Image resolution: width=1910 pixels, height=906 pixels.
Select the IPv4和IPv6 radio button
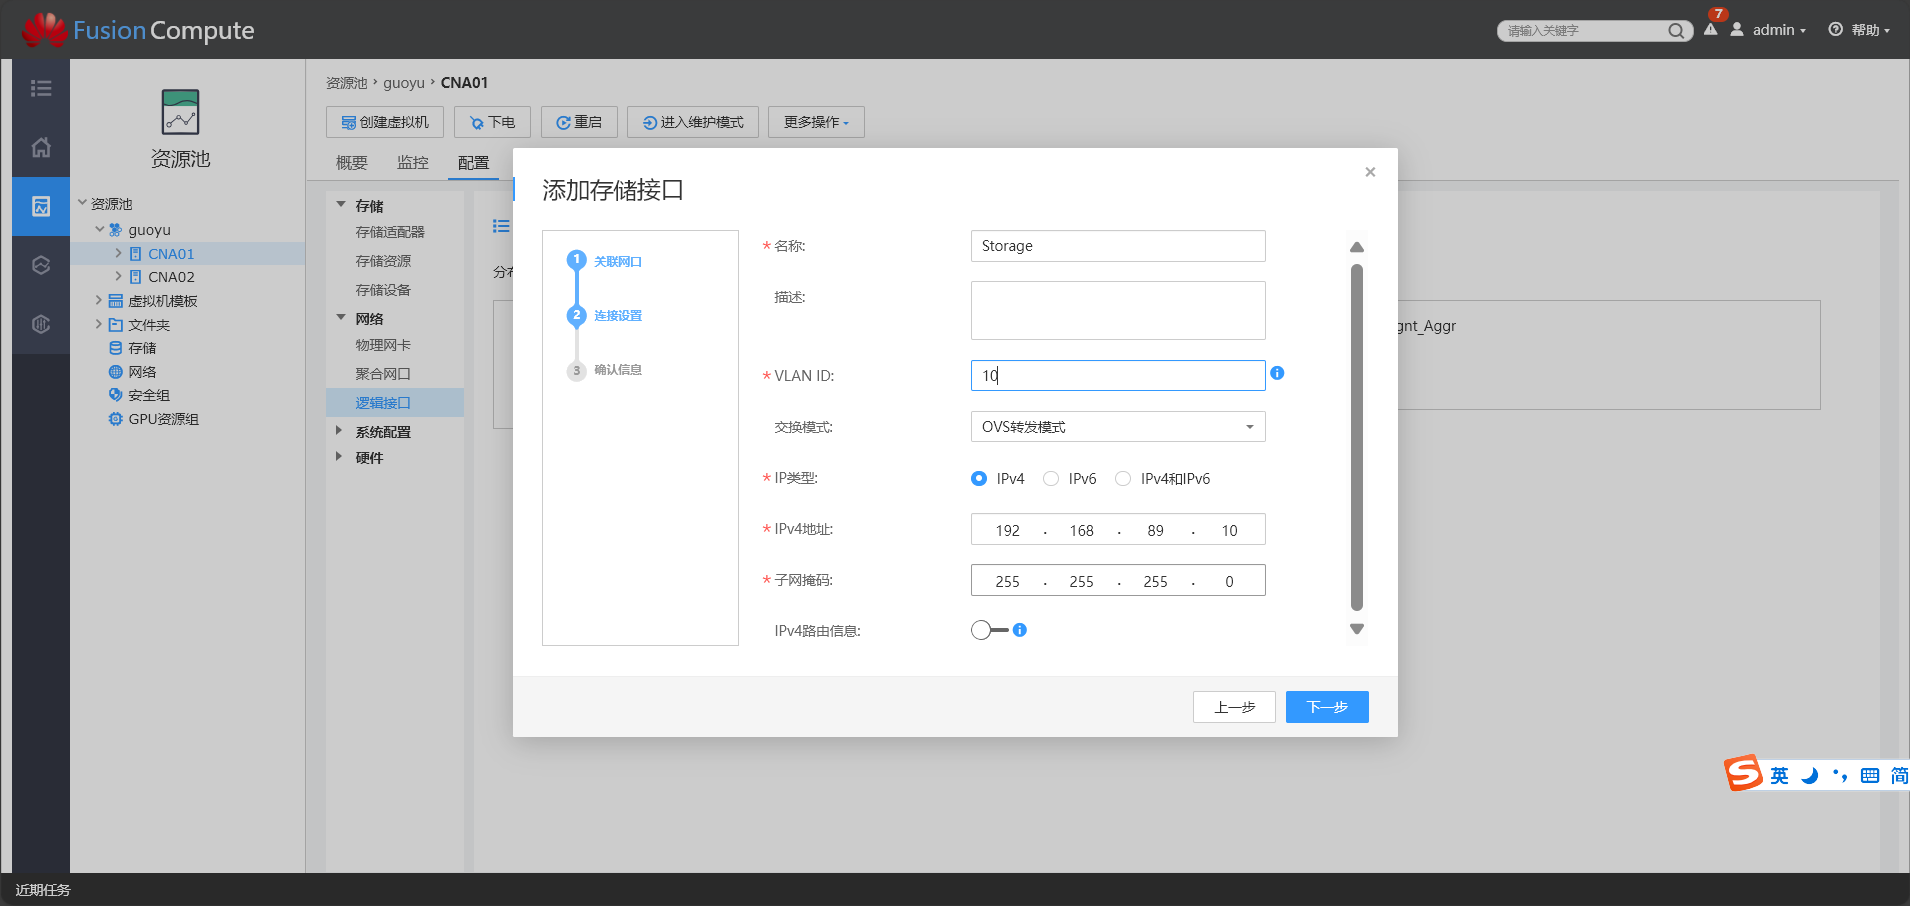[1123, 479]
